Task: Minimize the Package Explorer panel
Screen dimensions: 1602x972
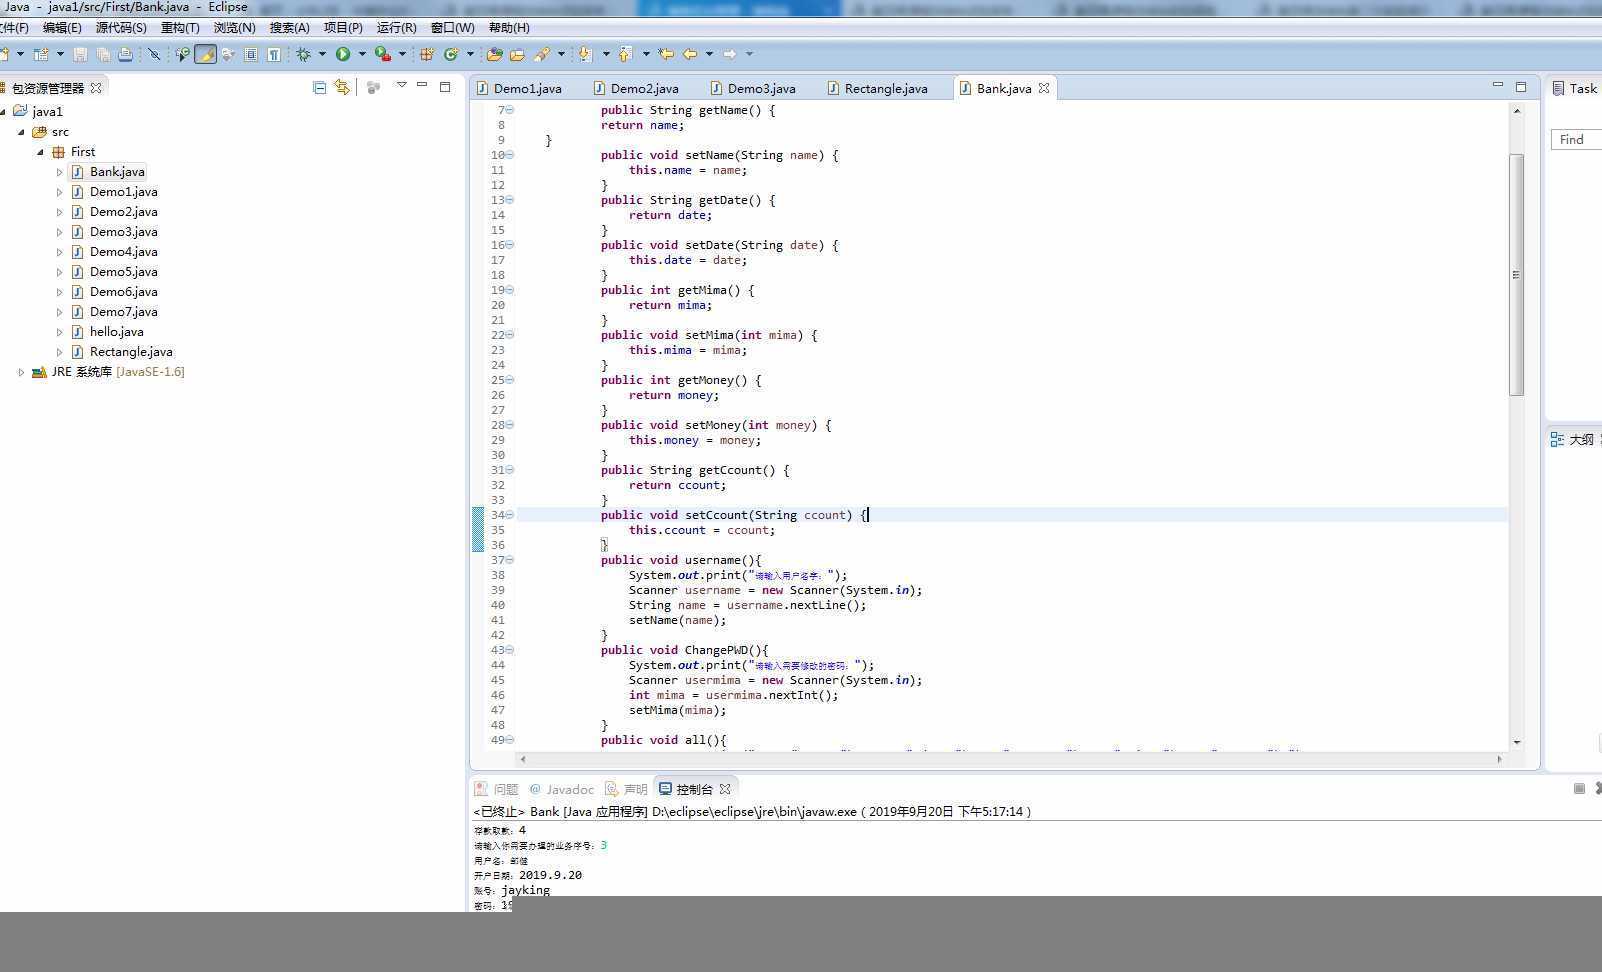Action: (x=422, y=86)
